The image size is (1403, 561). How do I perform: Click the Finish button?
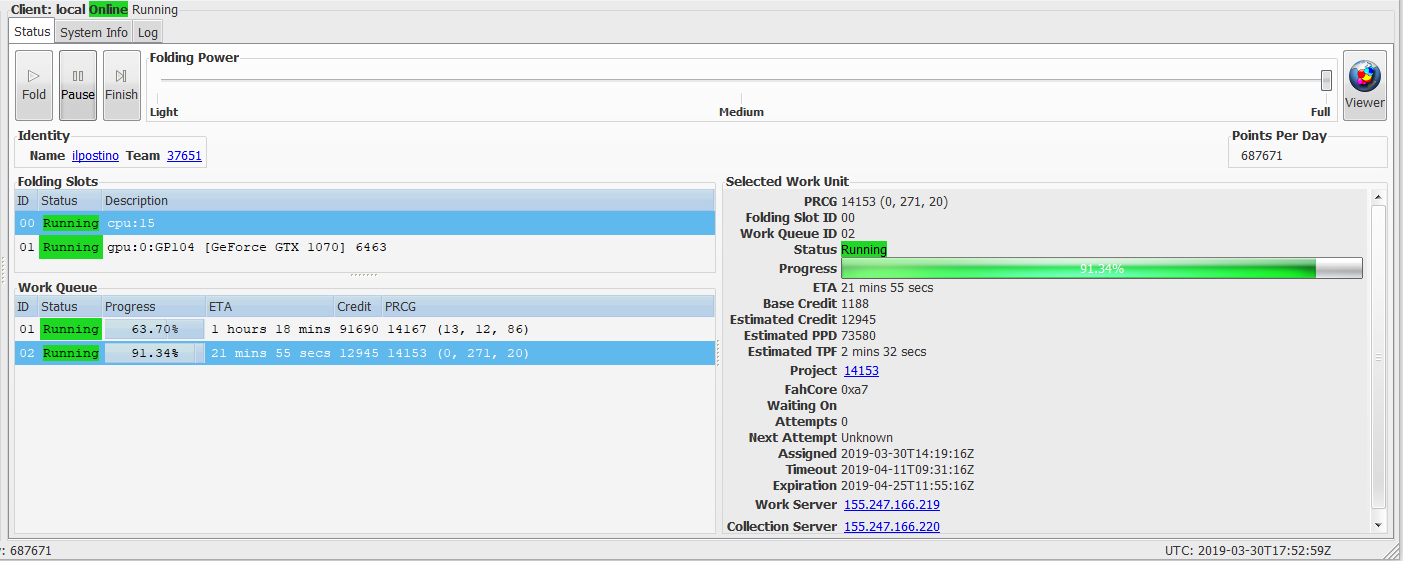coord(121,85)
